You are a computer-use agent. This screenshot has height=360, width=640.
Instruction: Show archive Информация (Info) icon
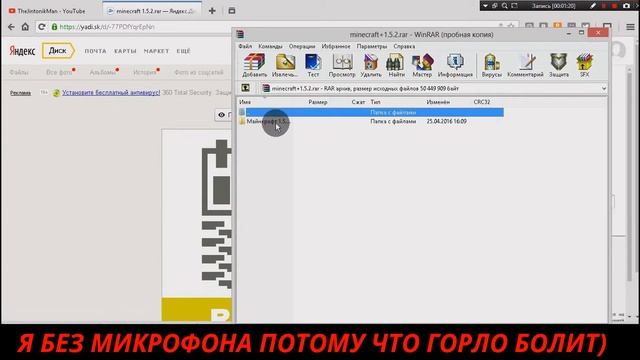tap(455, 65)
